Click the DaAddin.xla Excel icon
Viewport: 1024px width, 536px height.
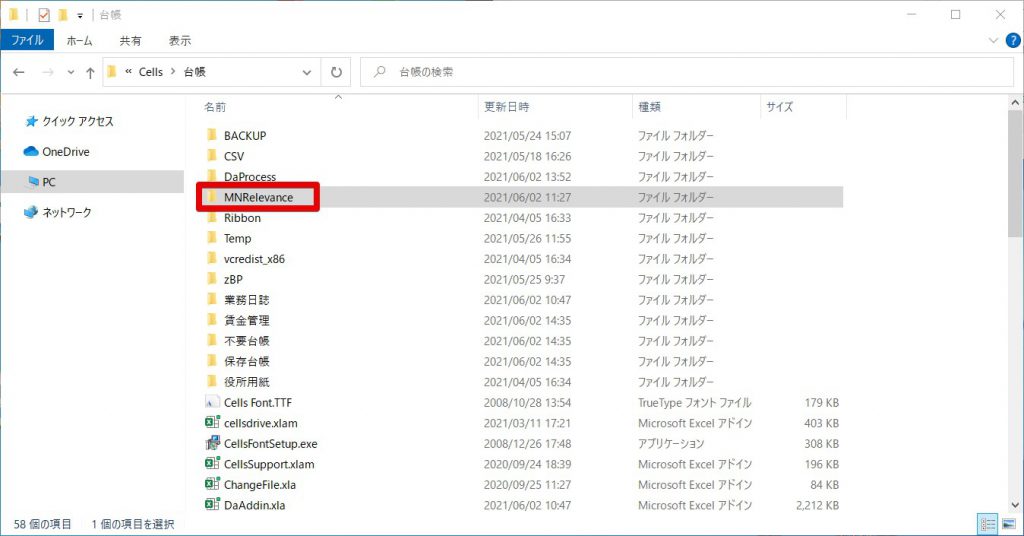pos(212,505)
